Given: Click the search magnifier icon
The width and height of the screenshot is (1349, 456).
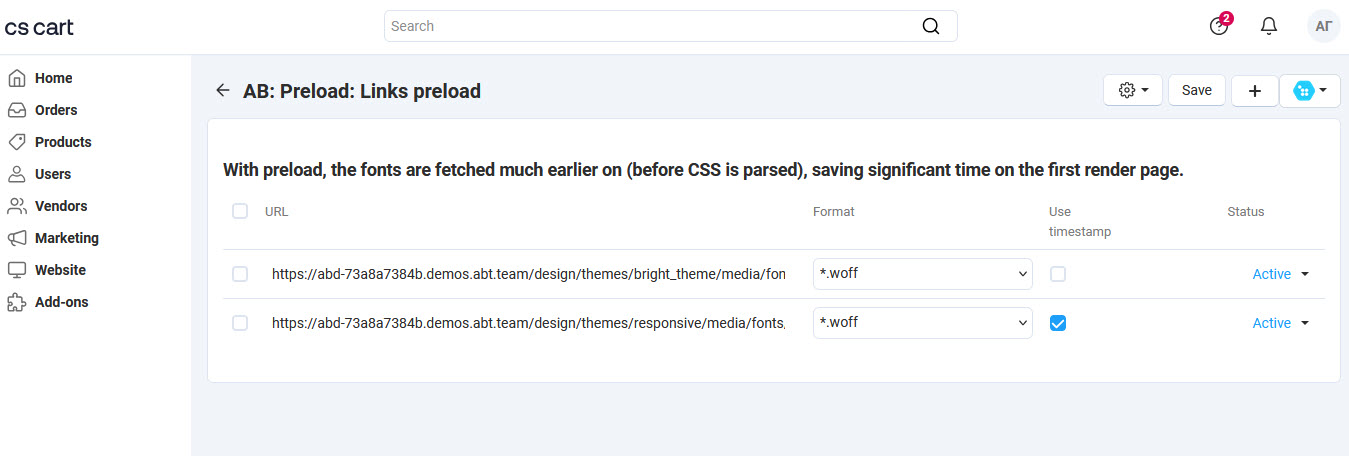Looking at the screenshot, I should point(931,26).
